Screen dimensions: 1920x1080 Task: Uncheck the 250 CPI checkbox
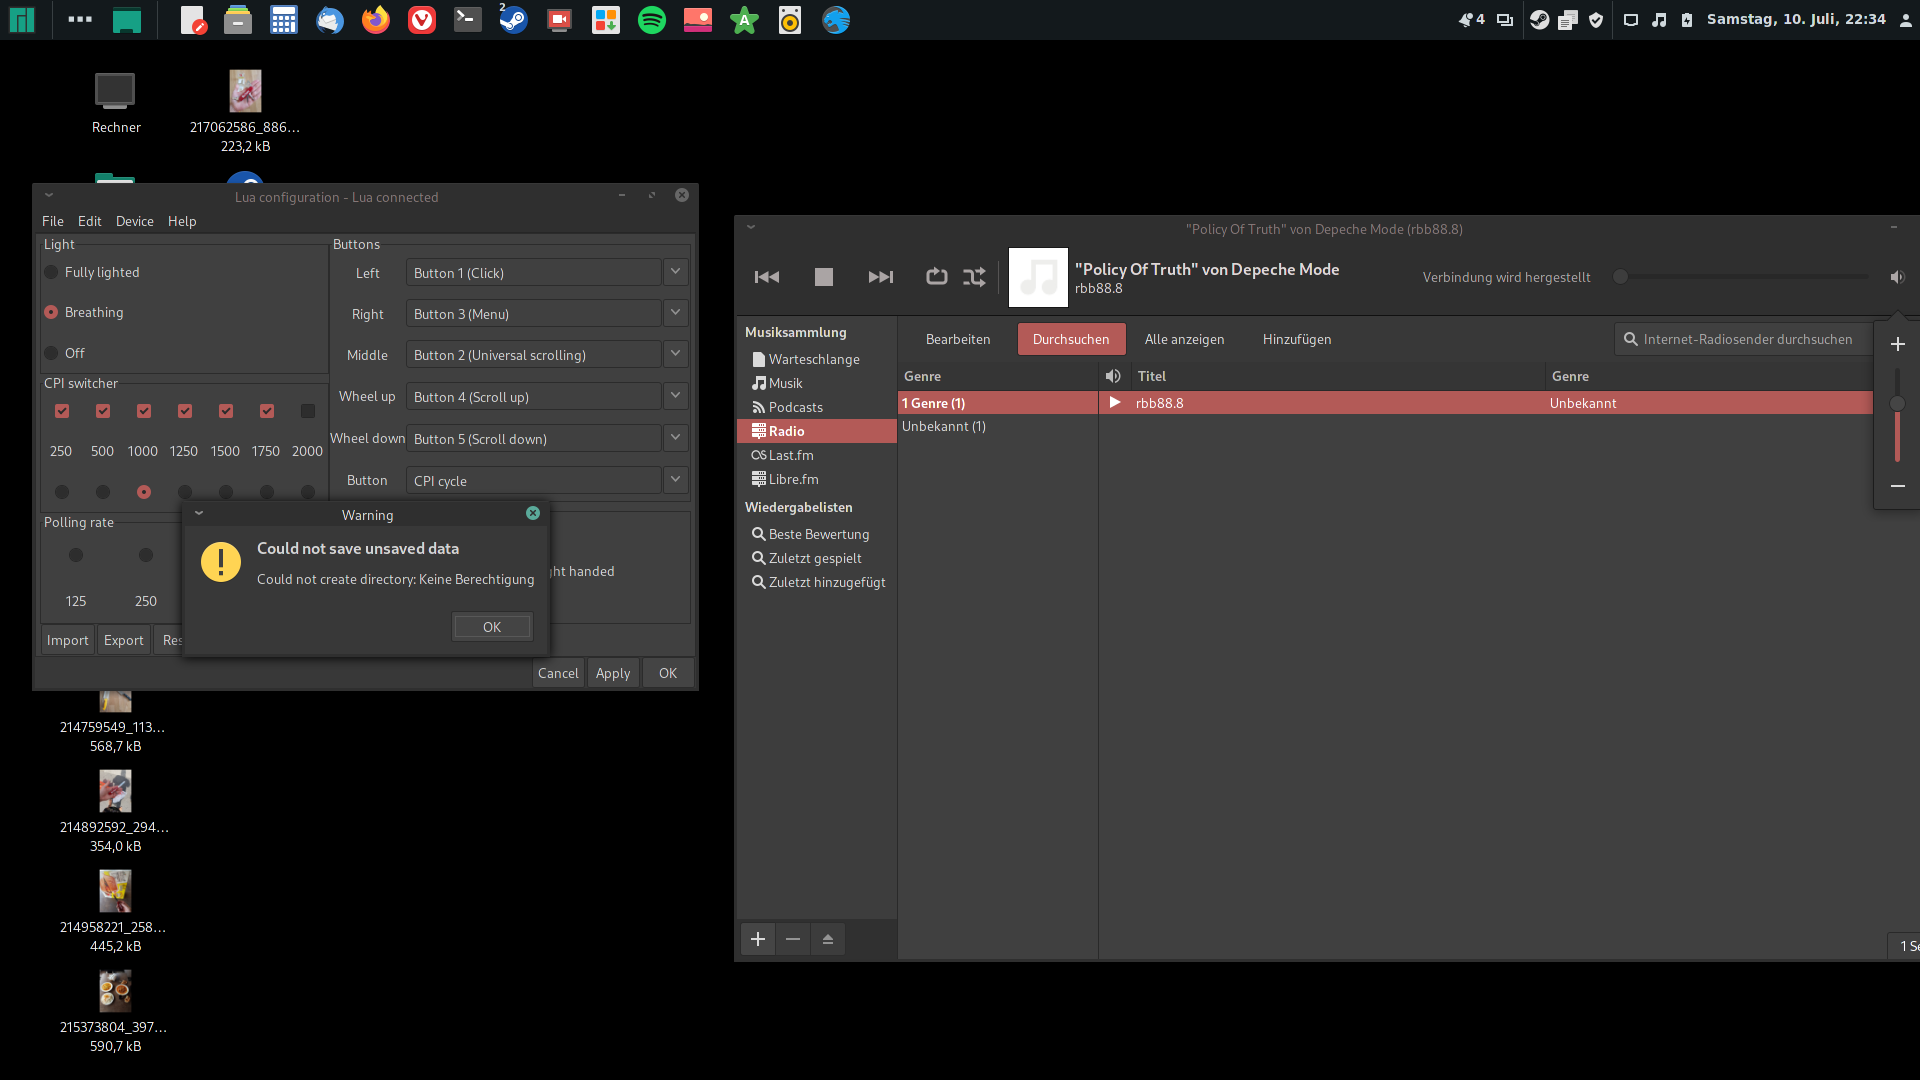pos(62,411)
